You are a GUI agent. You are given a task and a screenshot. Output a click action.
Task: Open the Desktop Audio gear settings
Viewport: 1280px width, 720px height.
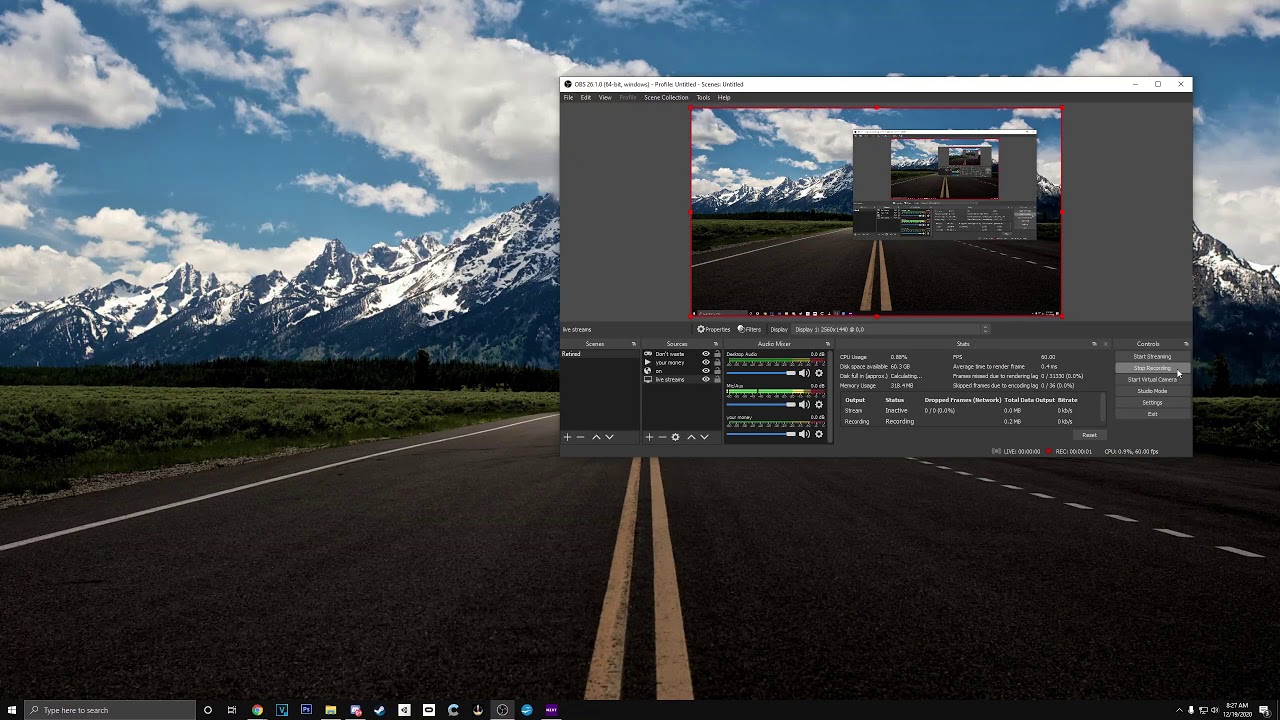[x=819, y=373]
